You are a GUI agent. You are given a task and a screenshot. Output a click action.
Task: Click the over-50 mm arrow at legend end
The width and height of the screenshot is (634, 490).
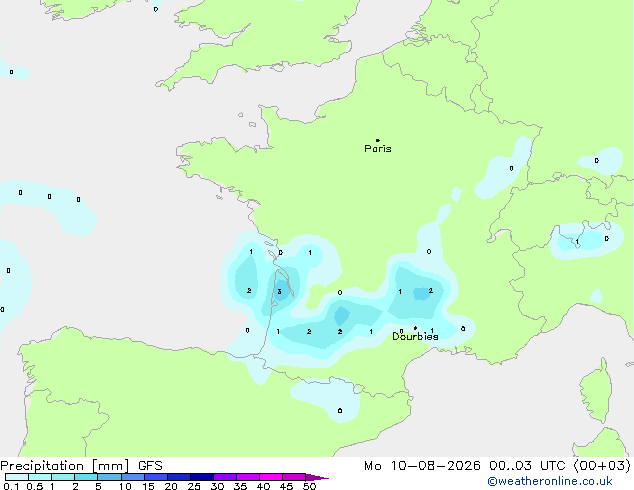tap(317, 477)
